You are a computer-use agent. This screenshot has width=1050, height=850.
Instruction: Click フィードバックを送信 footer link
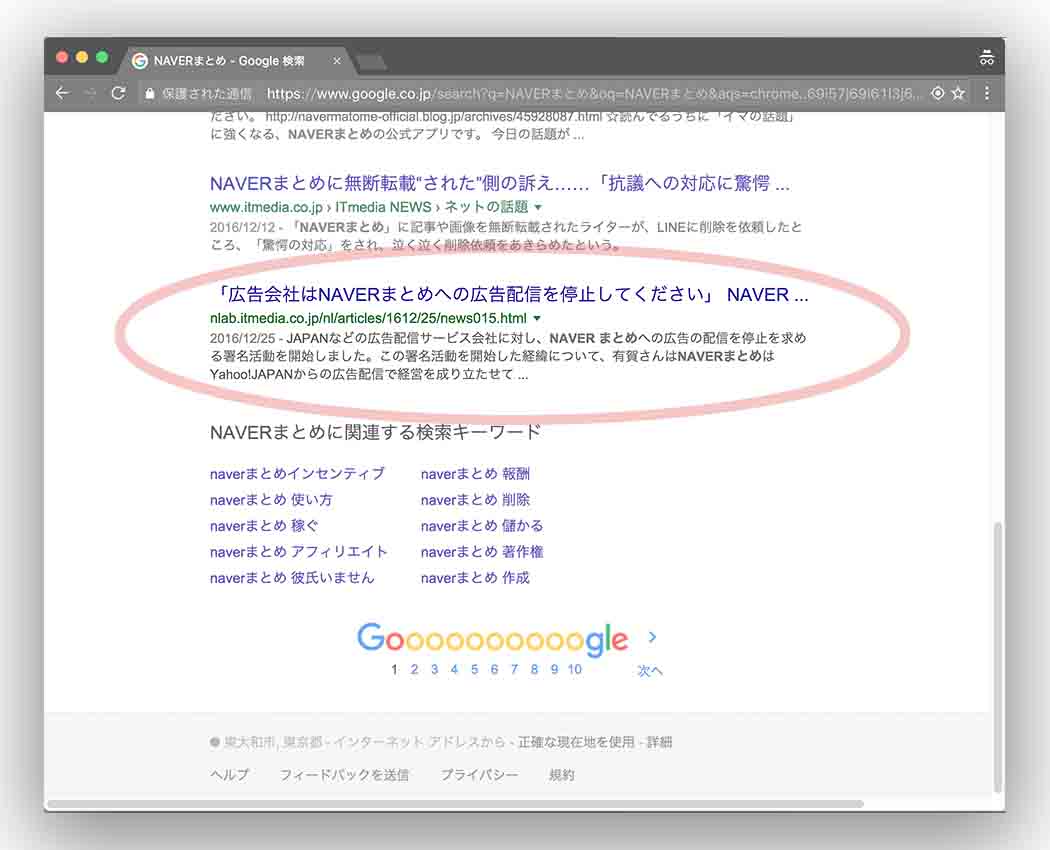344,775
